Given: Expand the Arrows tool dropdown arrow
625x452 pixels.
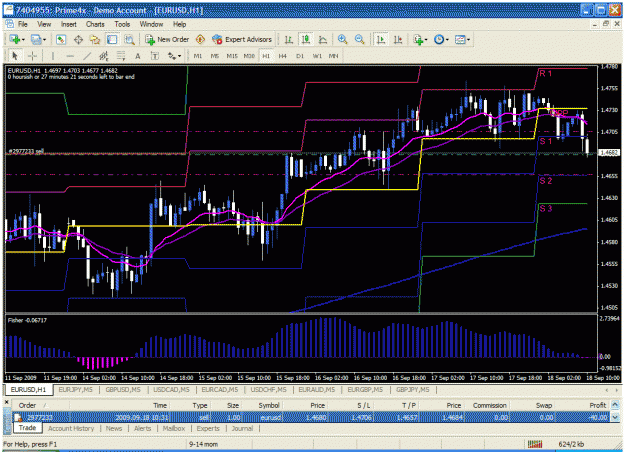Looking at the screenshot, I should (x=179, y=56).
